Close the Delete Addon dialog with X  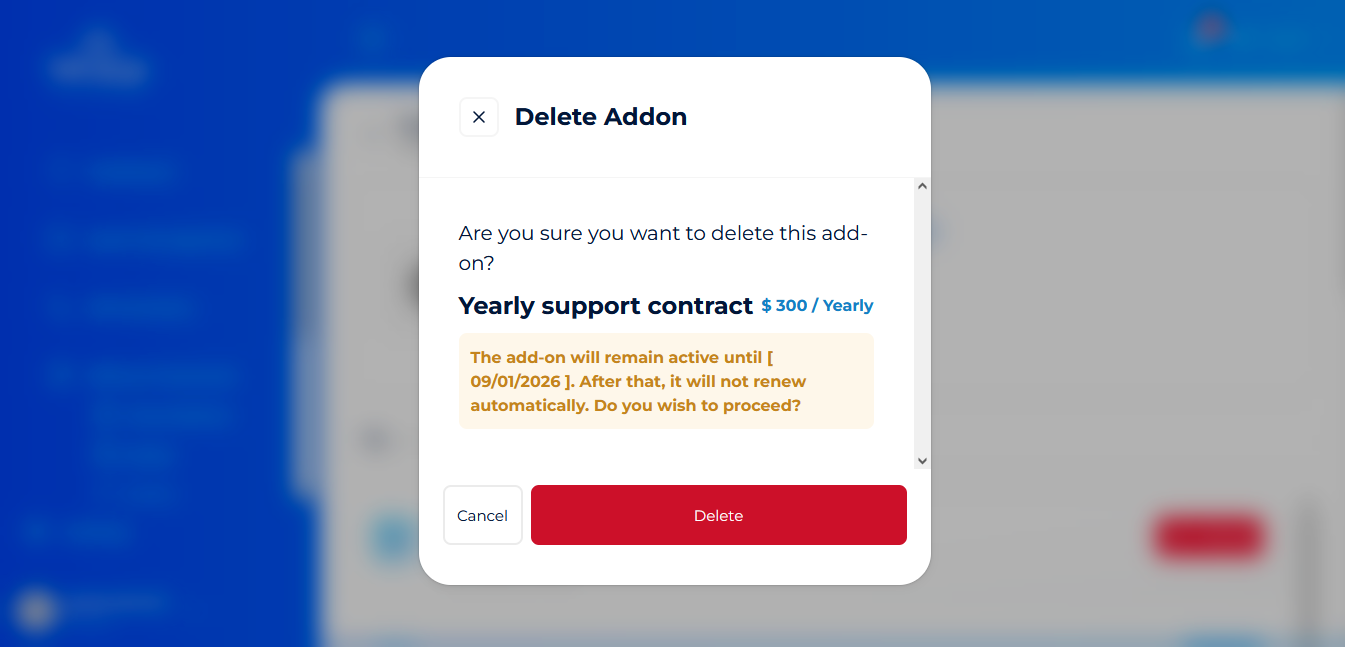479,117
